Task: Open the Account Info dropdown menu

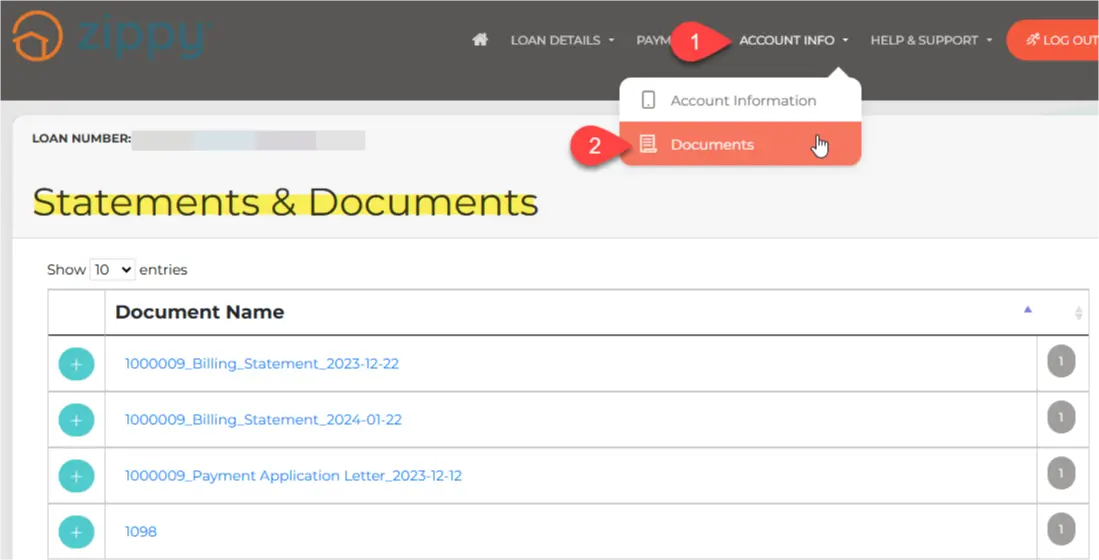Action: [793, 40]
